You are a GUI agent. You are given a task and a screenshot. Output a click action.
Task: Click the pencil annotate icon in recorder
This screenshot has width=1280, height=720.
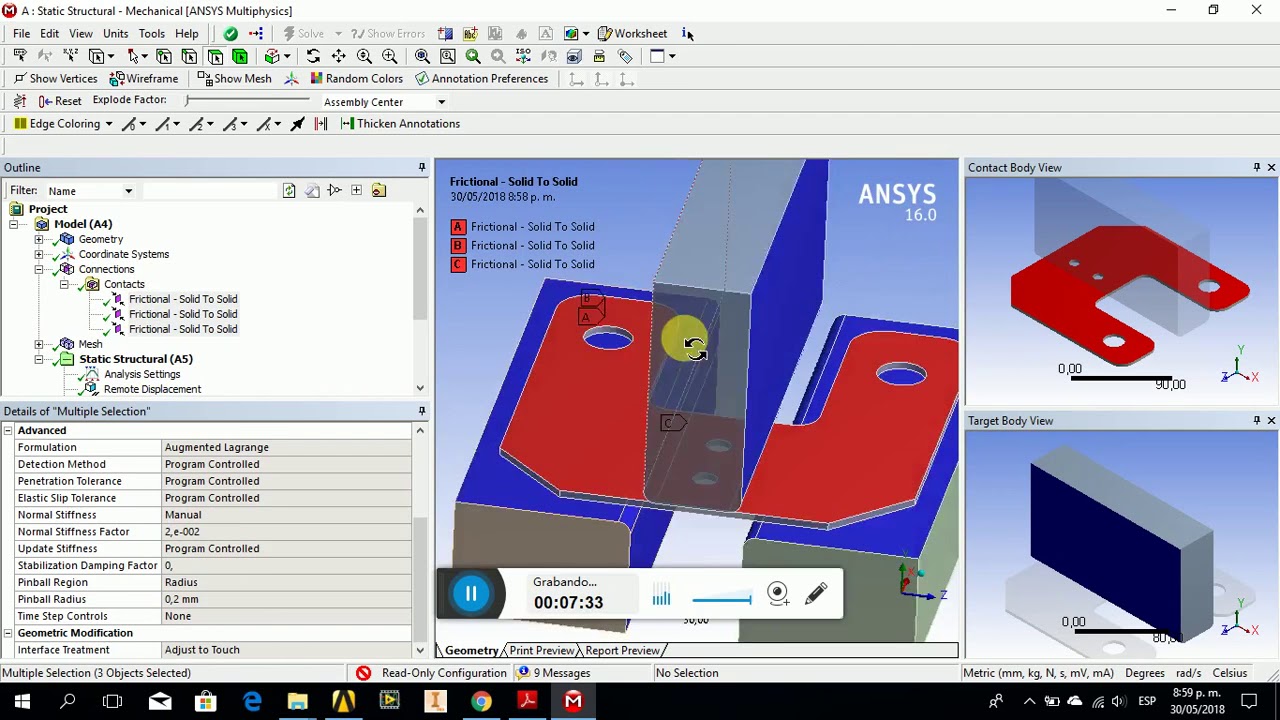coord(816,593)
